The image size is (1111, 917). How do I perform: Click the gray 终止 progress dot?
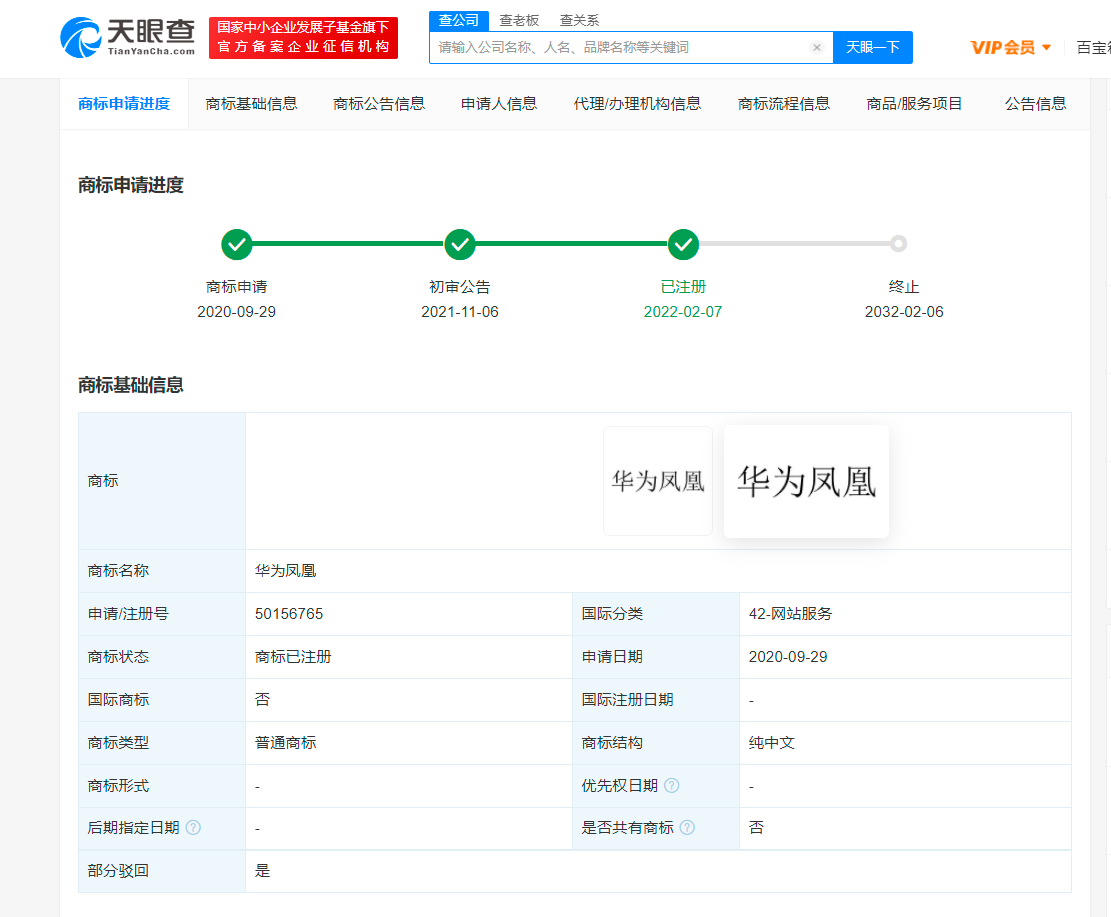[898, 243]
